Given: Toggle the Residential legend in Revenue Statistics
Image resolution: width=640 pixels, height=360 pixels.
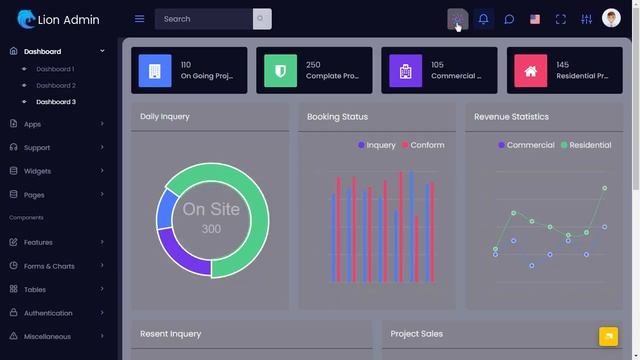Looking at the screenshot, I should pyautogui.click(x=586, y=145).
